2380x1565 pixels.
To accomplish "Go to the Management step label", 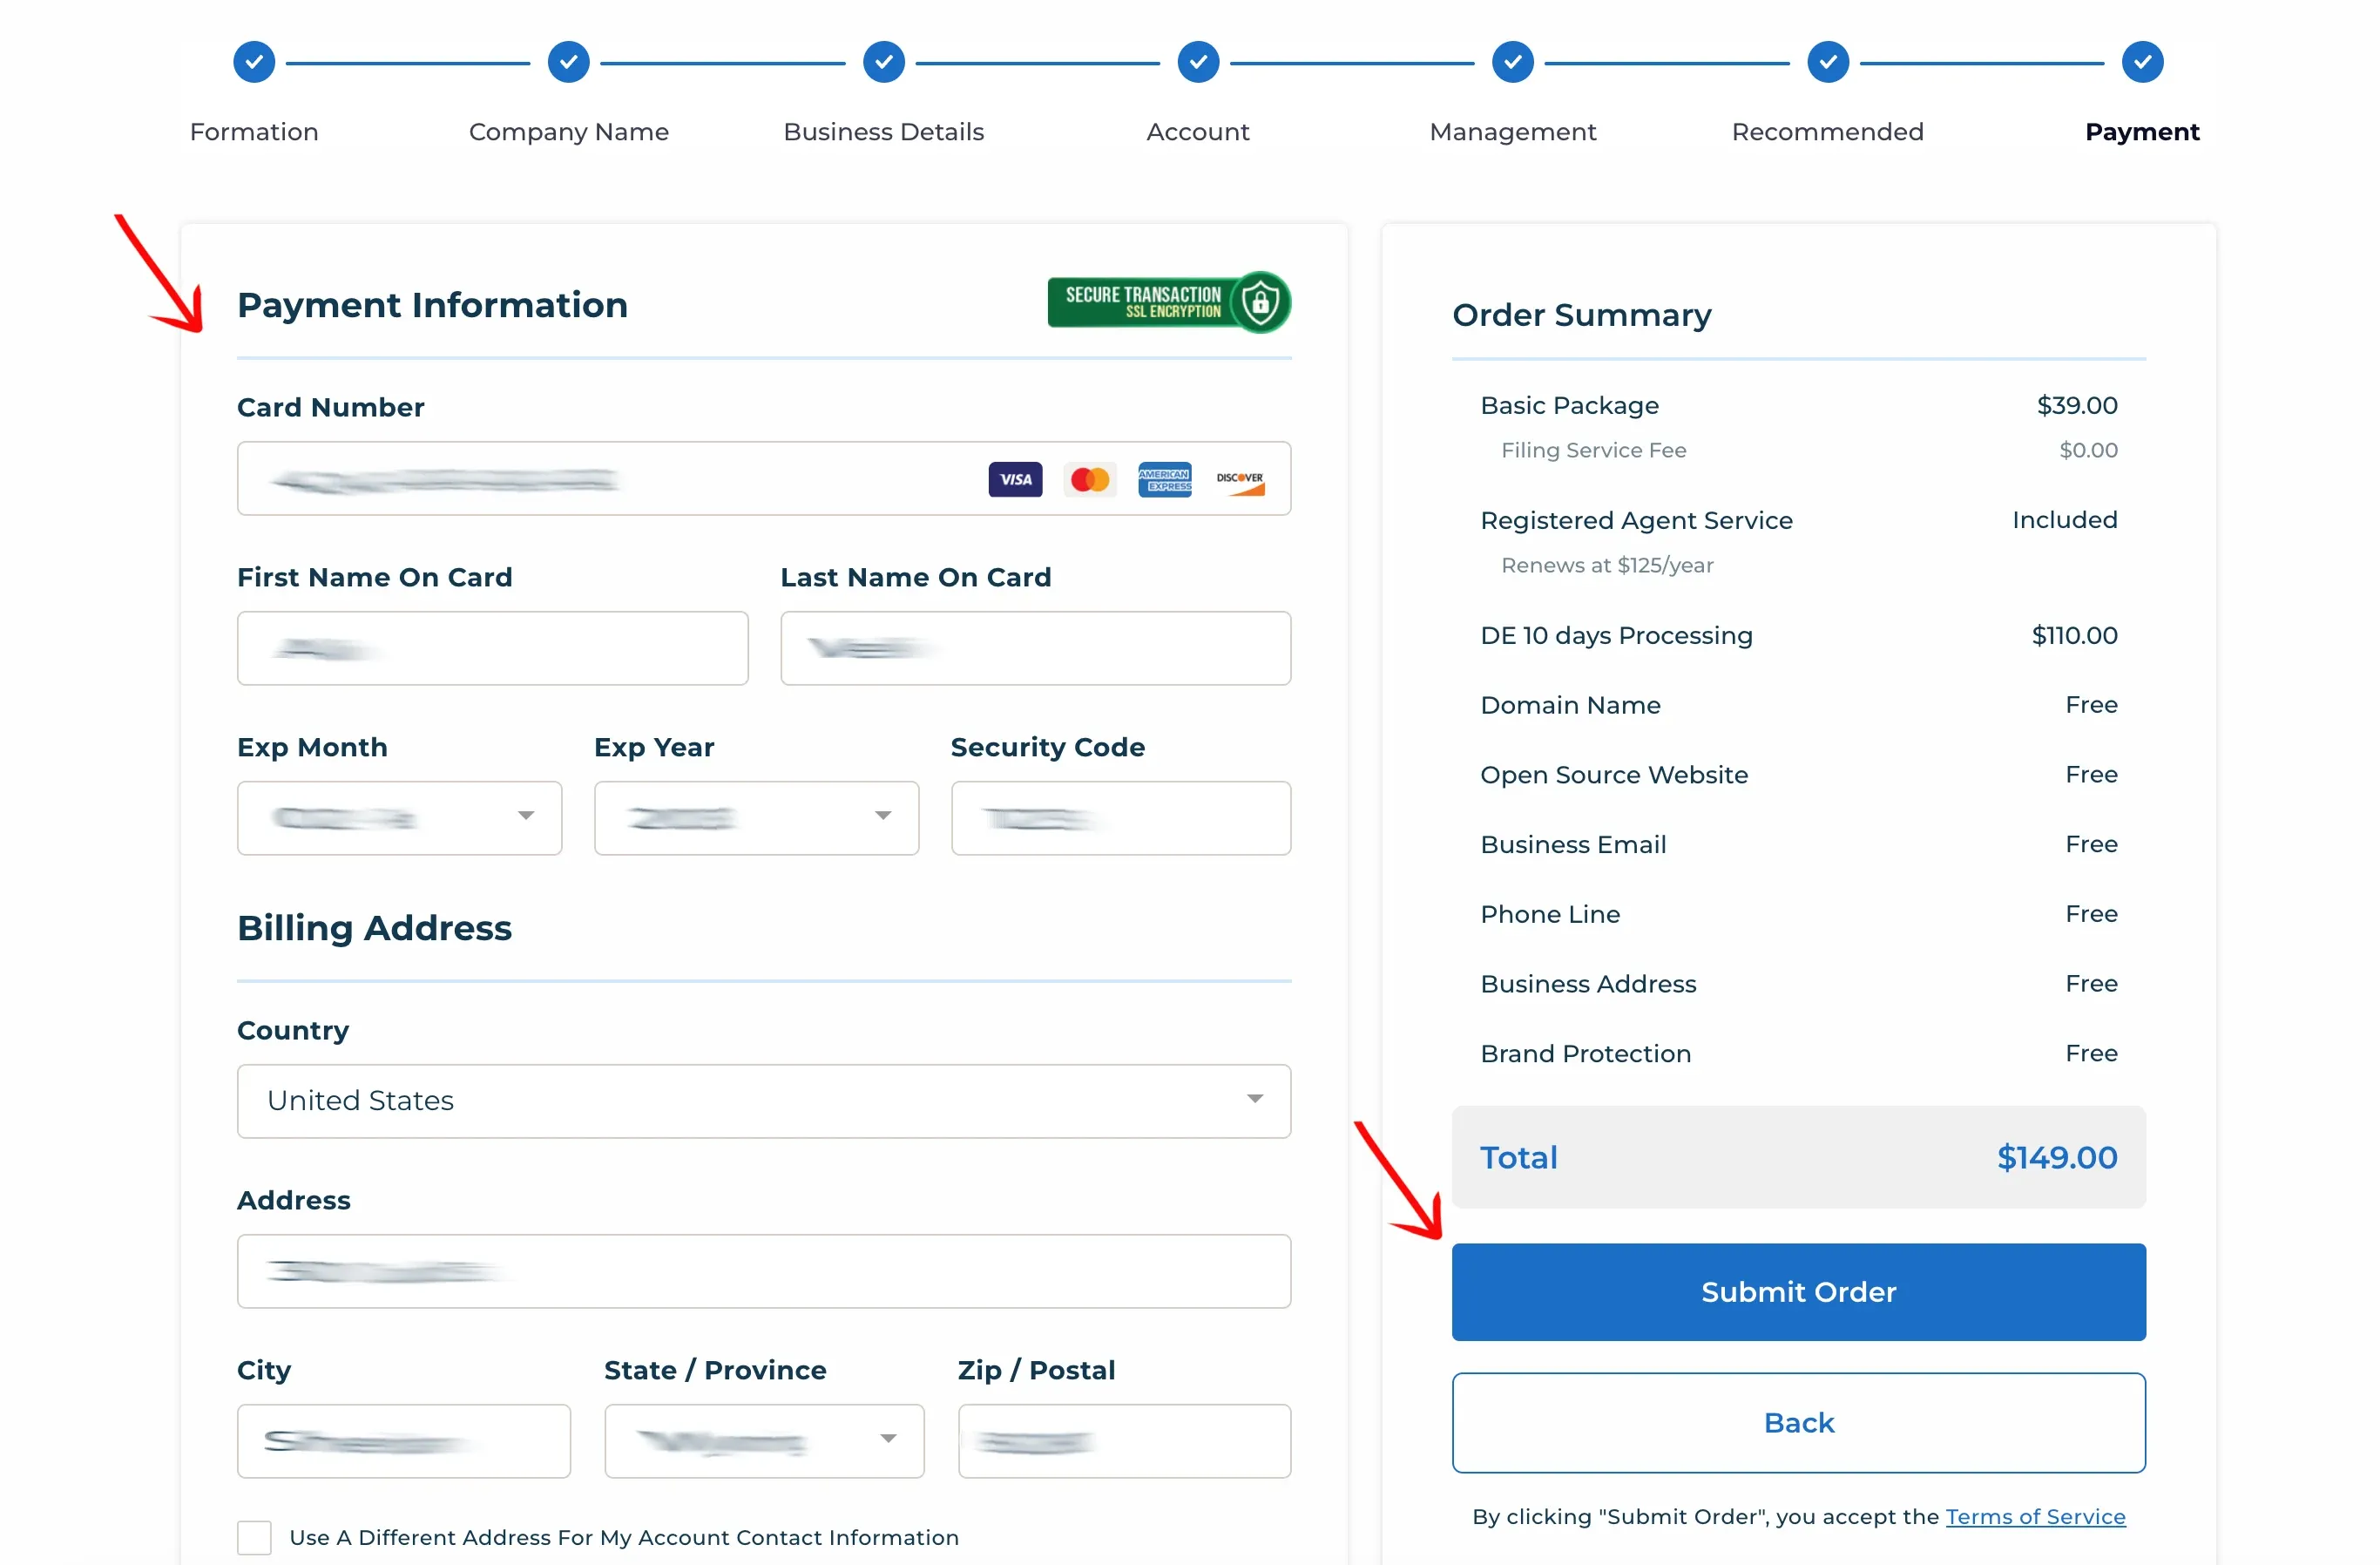I will pyautogui.click(x=1513, y=132).
